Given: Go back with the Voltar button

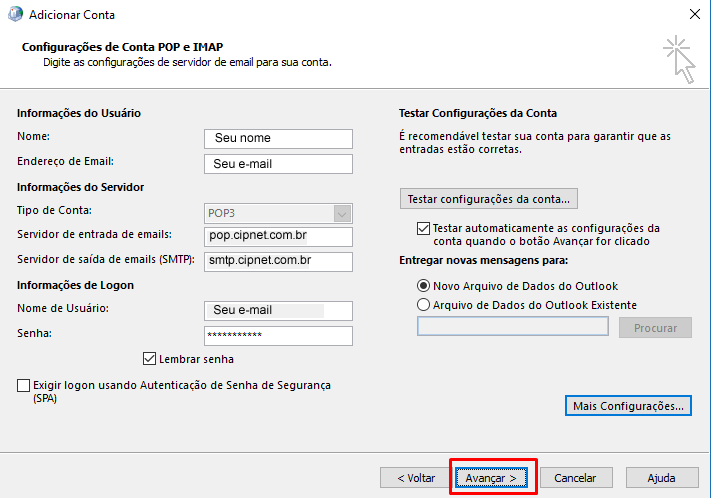Looking at the screenshot, I should pos(416,478).
